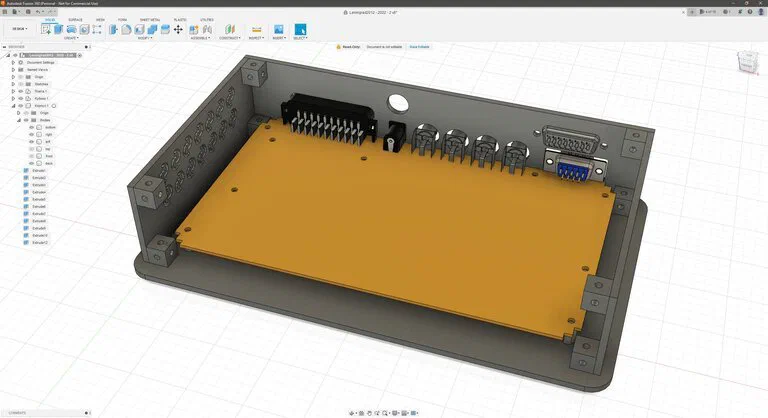This screenshot has width=768, height=418.
Task: Switch to the Utilities tab
Action: [207, 20]
